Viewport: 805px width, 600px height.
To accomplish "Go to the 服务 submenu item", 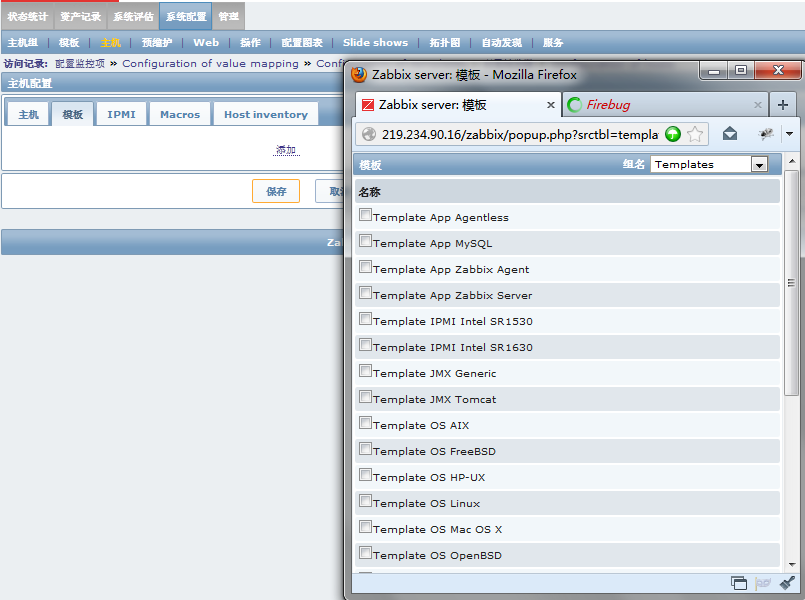I will pyautogui.click(x=553, y=43).
